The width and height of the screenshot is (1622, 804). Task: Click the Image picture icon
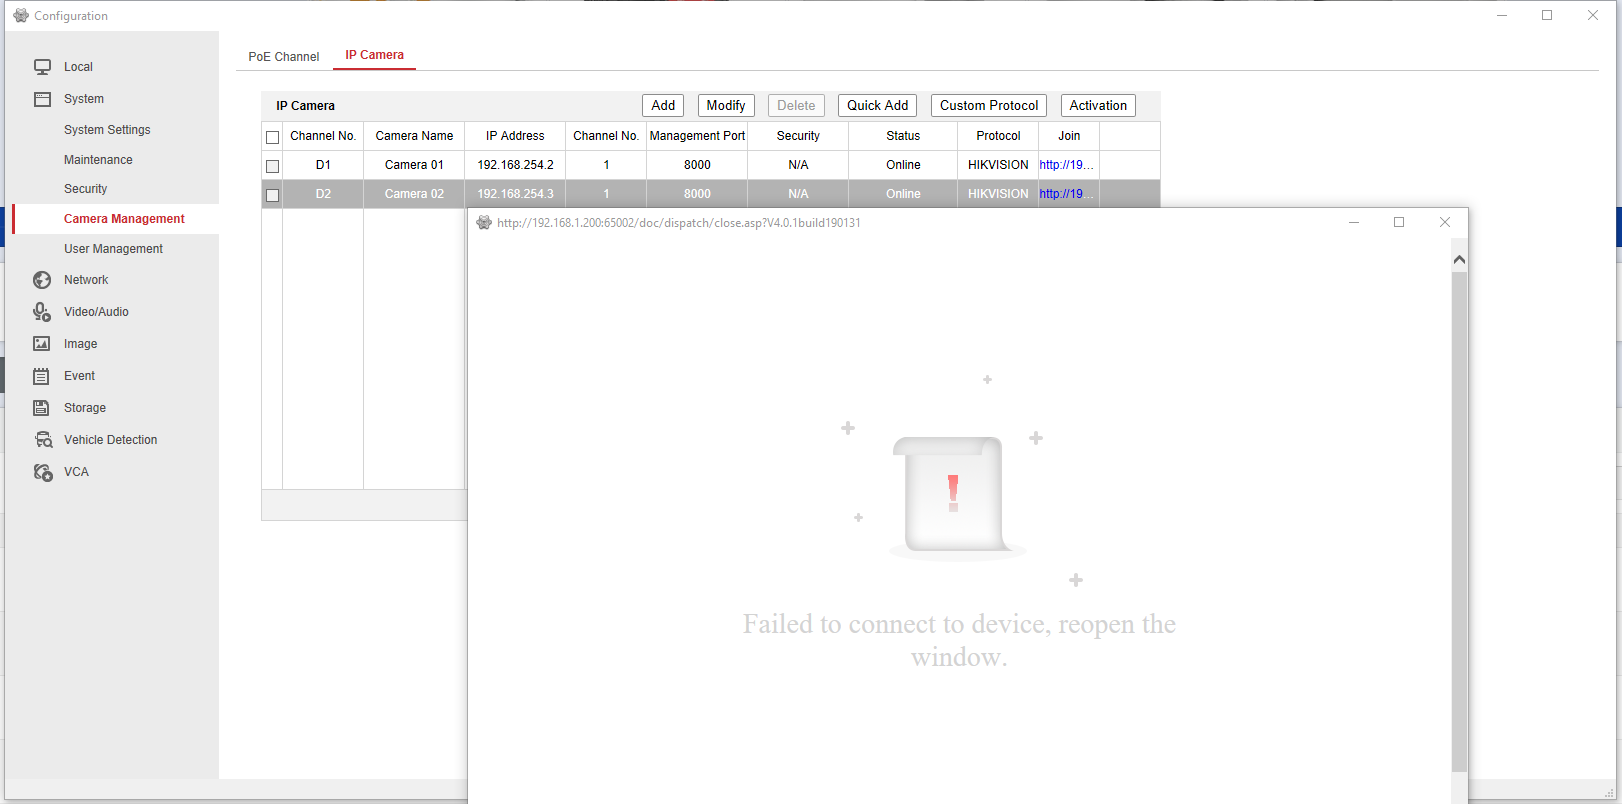pos(42,344)
